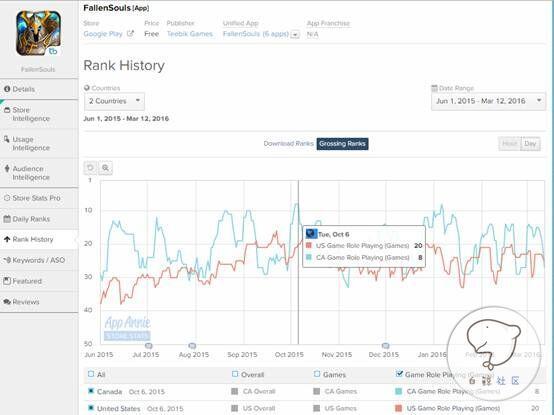Open the 2 Countries dropdown
554x415 pixels.
pyautogui.click(x=114, y=101)
